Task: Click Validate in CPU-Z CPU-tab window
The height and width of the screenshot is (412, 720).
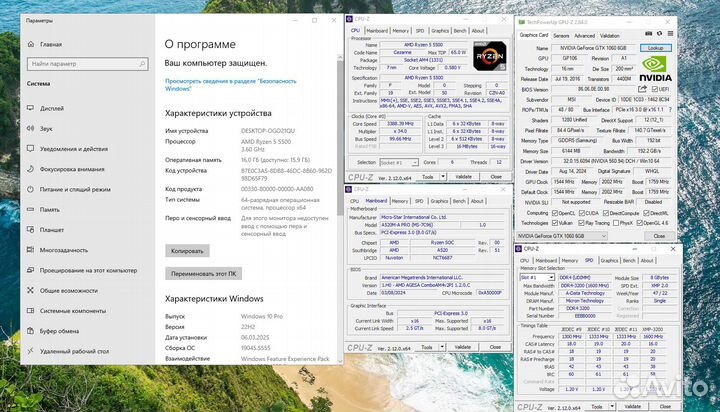Action: pos(463,177)
